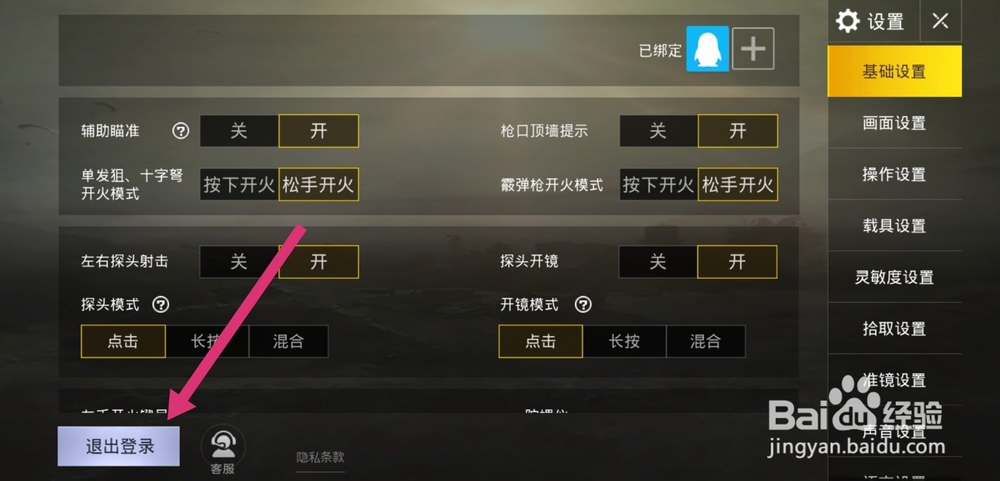This screenshot has height=481, width=1000.
Task: Select 长按 under 开镜模式
Action: point(624,341)
